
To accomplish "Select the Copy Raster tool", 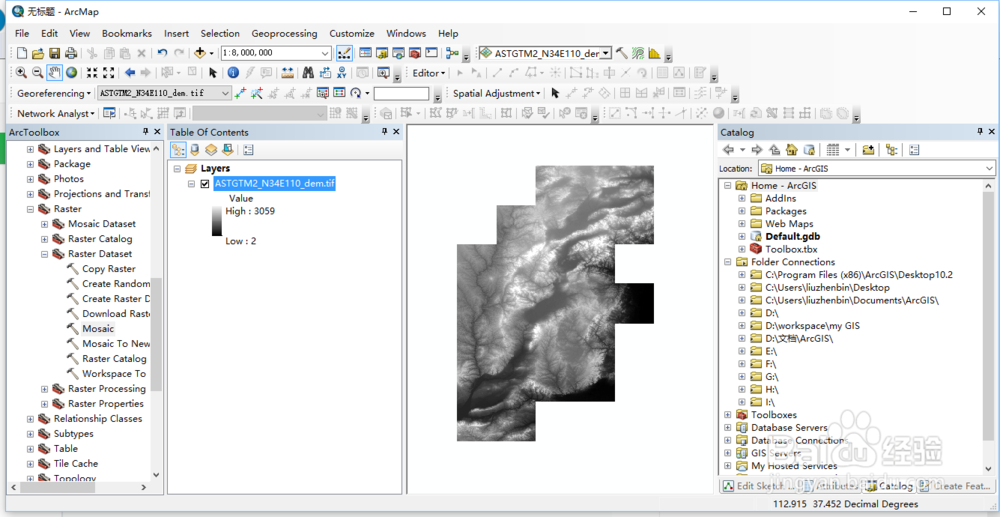I will (108, 268).
